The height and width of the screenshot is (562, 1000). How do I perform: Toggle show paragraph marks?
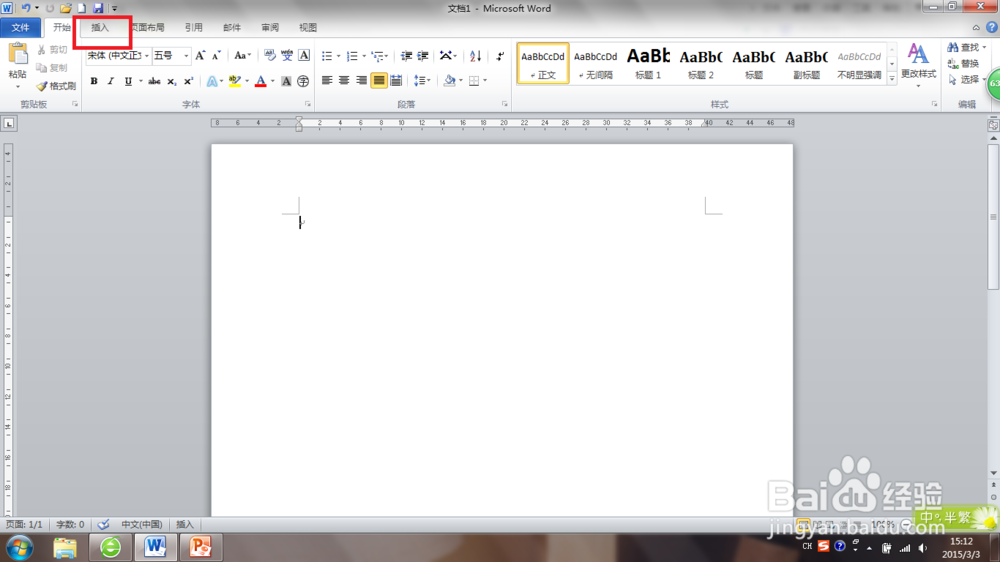[x=500, y=56]
